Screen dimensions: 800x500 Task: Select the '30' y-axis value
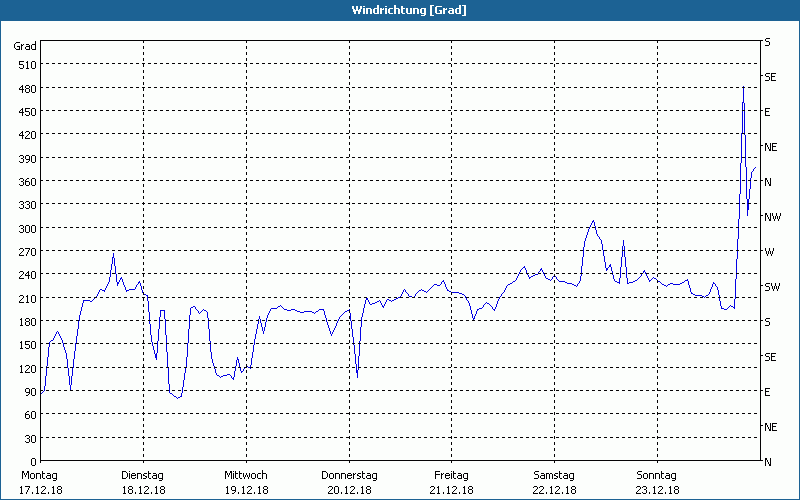click(x=31, y=439)
